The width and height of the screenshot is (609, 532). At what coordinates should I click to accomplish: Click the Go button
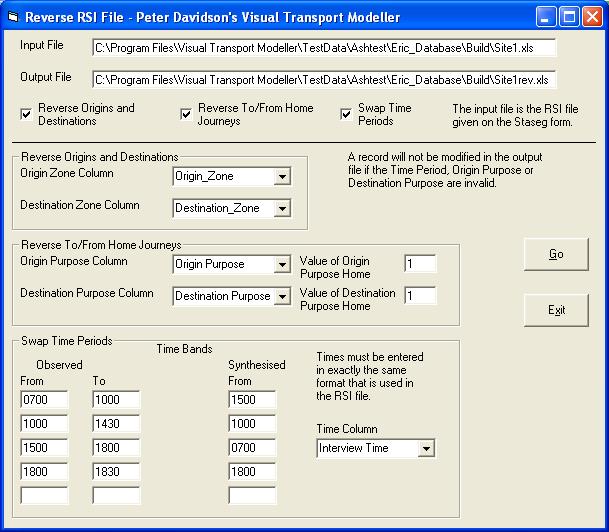556,254
